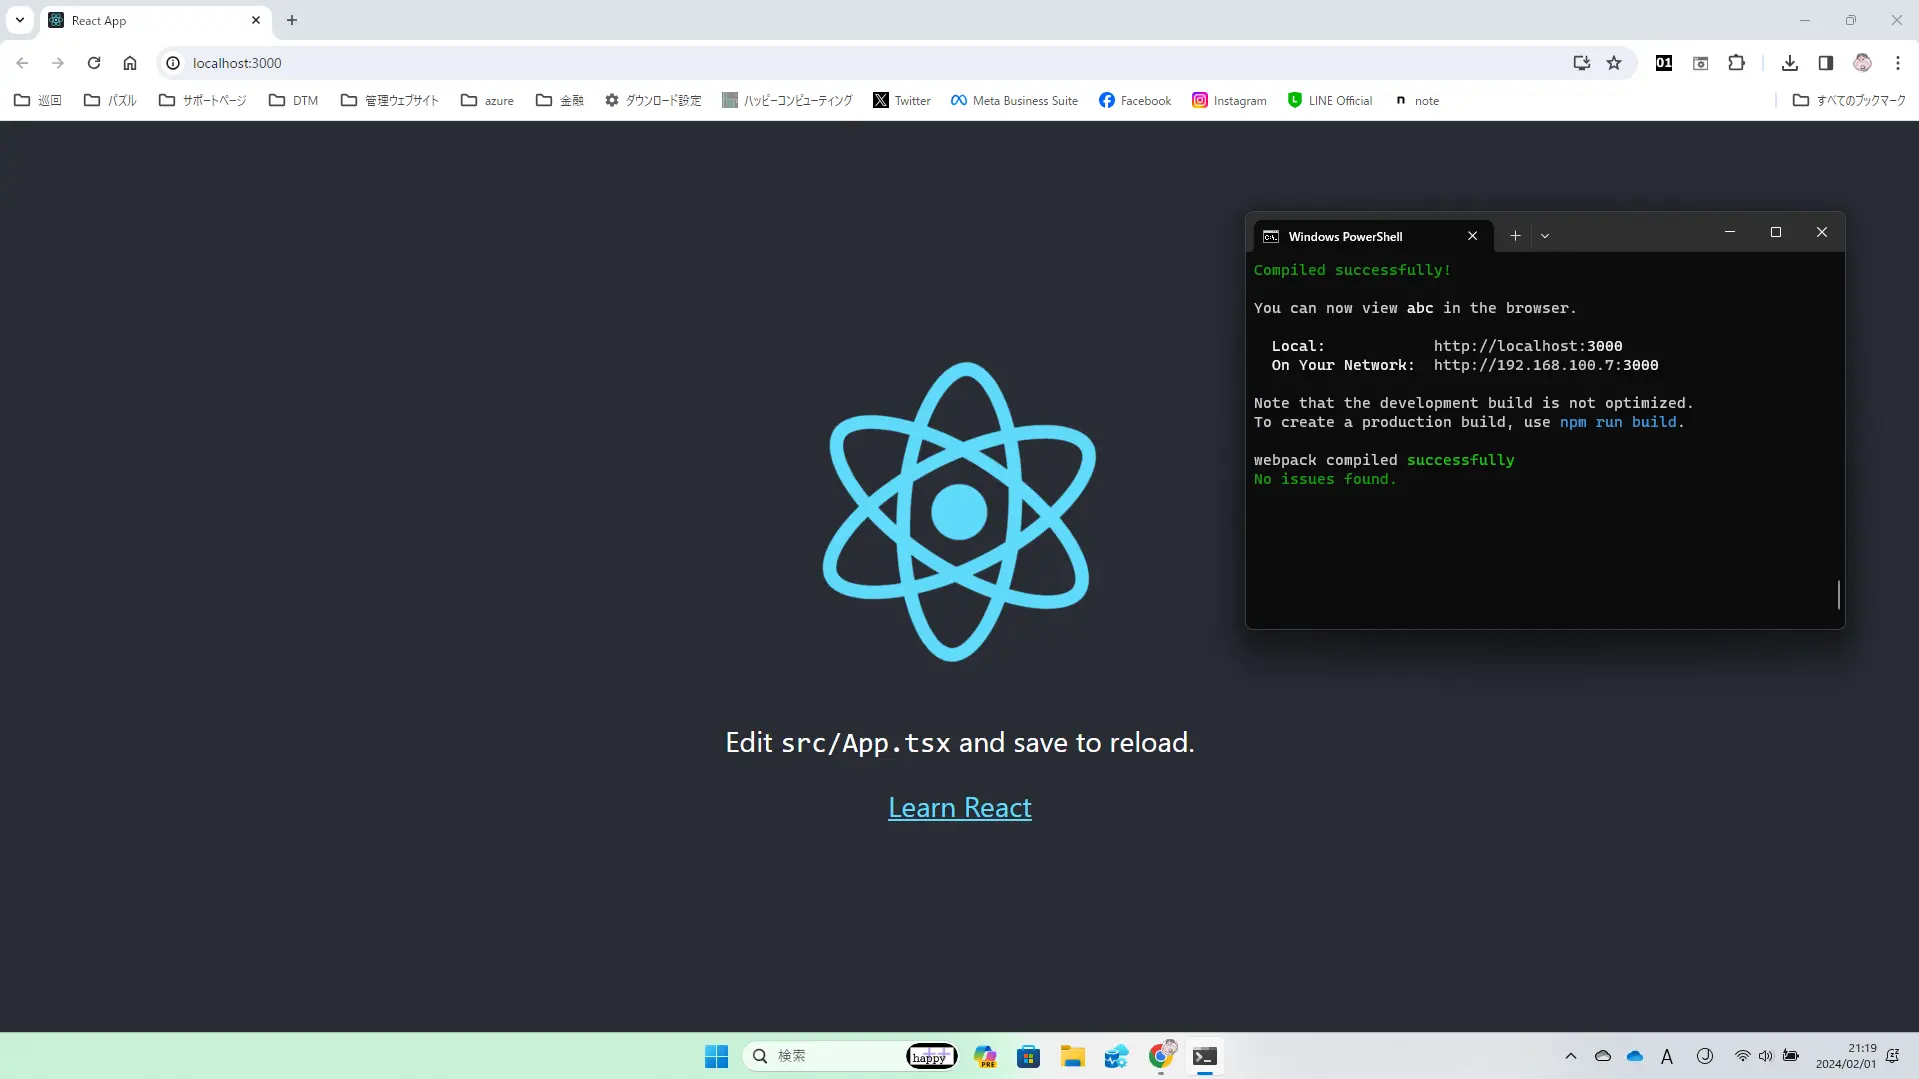Open Wi-Fi network tray icon
1919x1079 pixels.
click(1742, 1056)
